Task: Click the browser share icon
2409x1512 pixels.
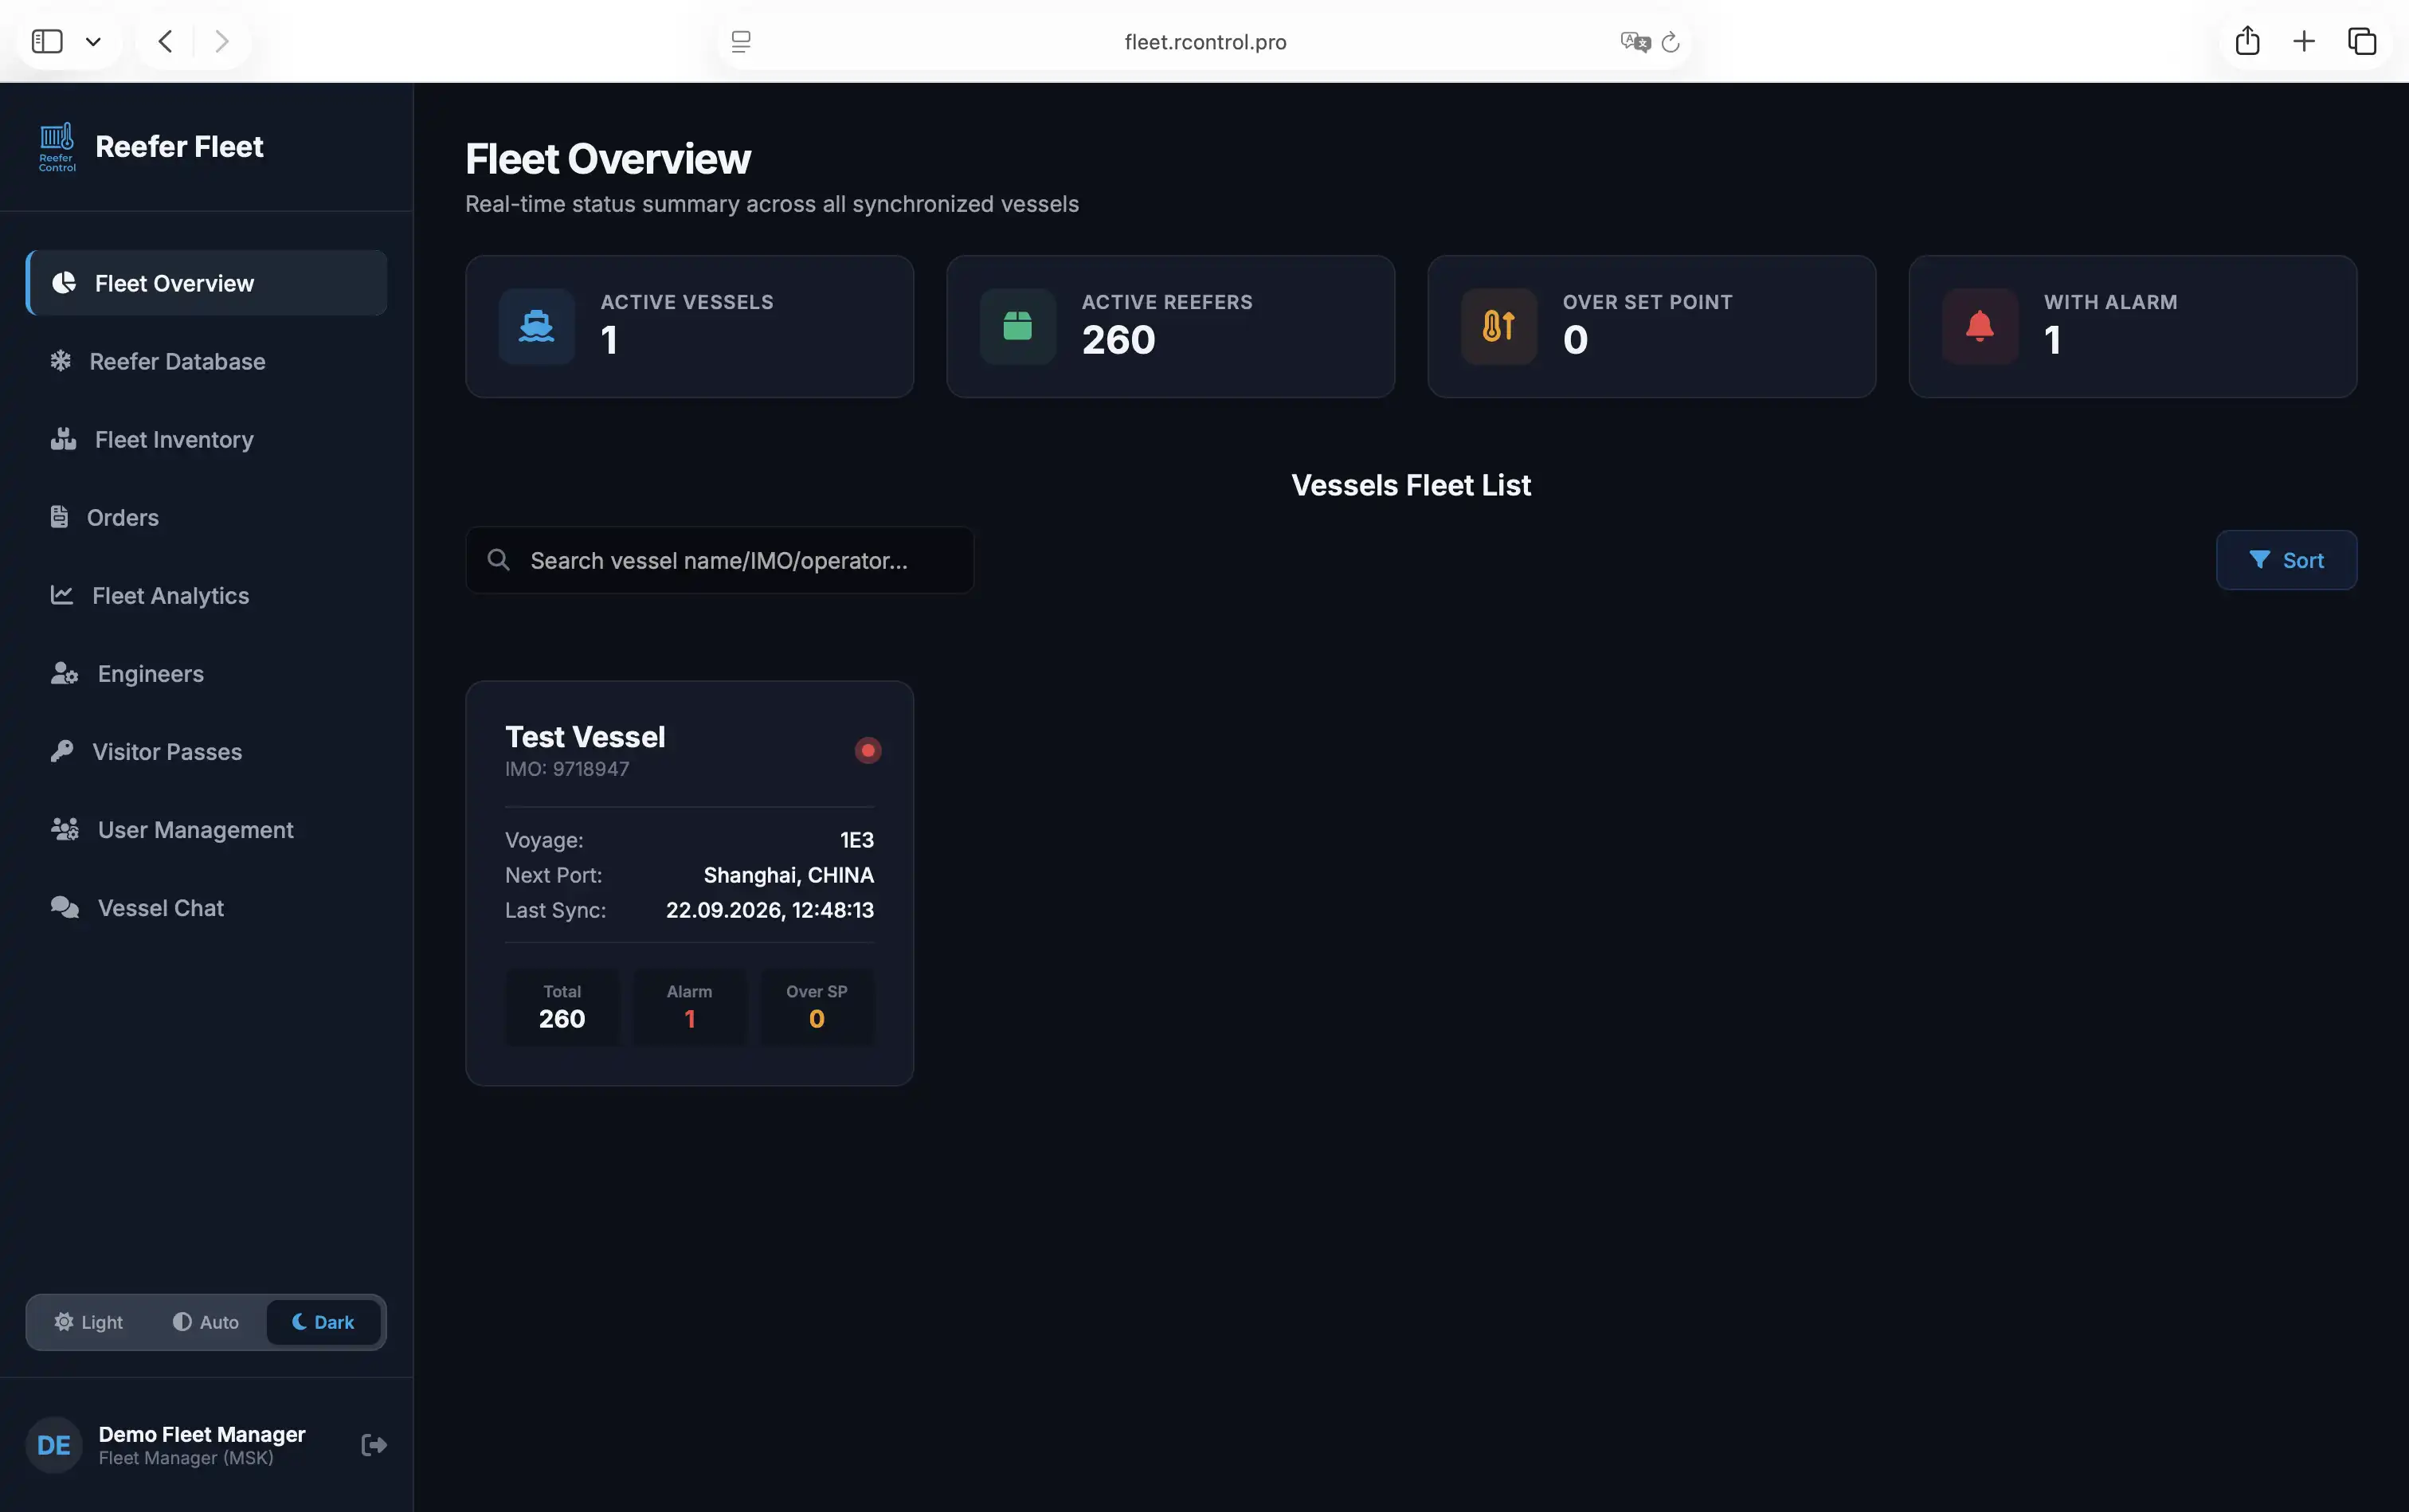Action: (2248, 40)
